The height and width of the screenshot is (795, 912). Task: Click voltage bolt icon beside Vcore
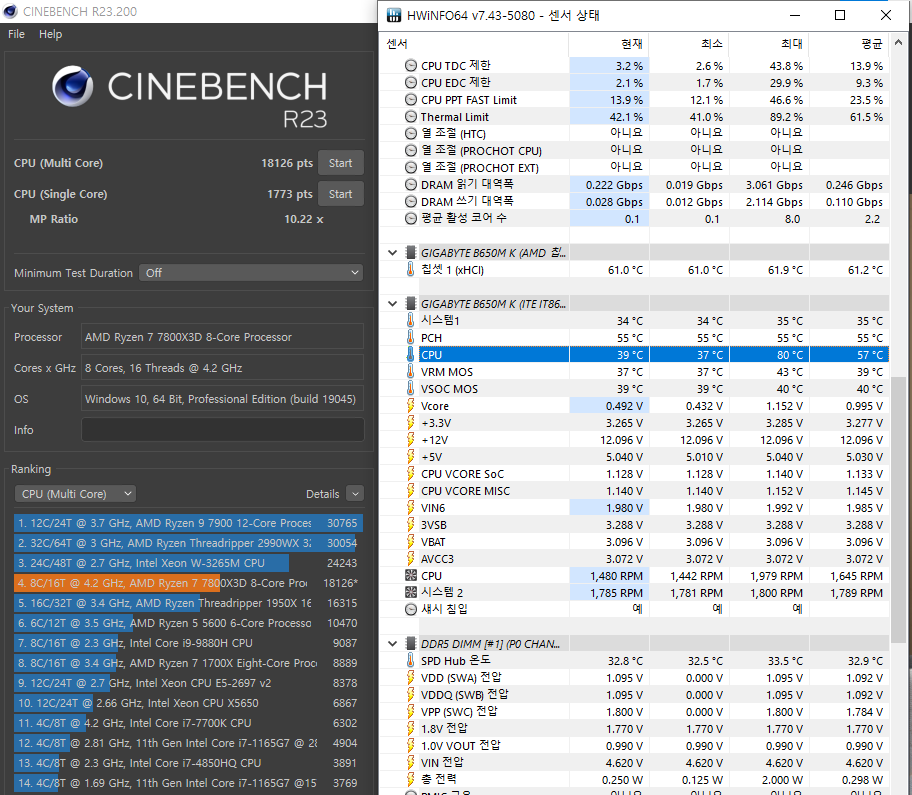(x=411, y=406)
